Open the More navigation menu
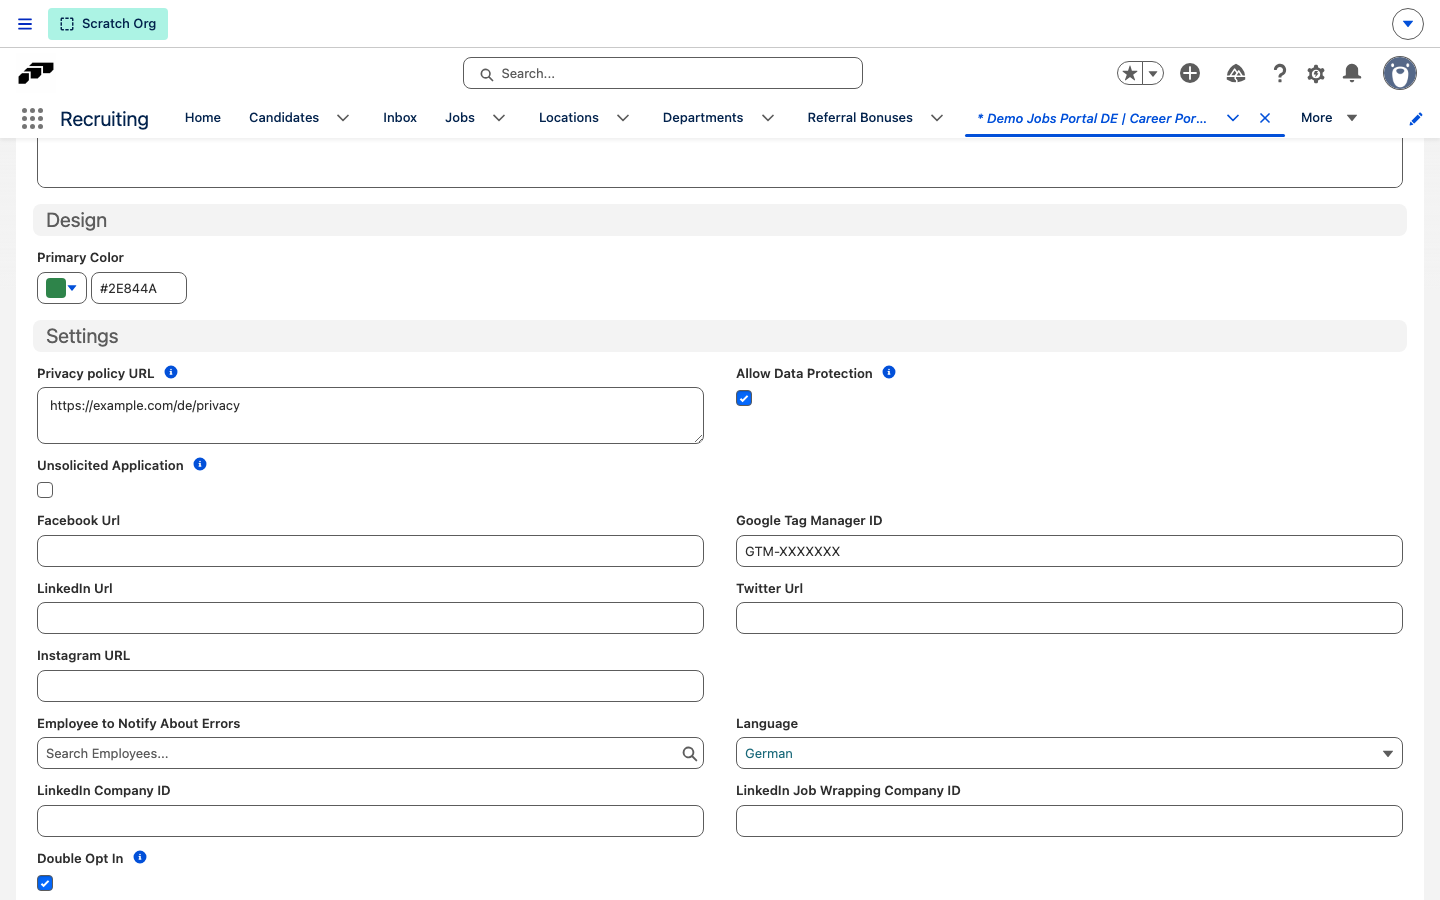This screenshot has height=900, width=1440. tap(1329, 118)
